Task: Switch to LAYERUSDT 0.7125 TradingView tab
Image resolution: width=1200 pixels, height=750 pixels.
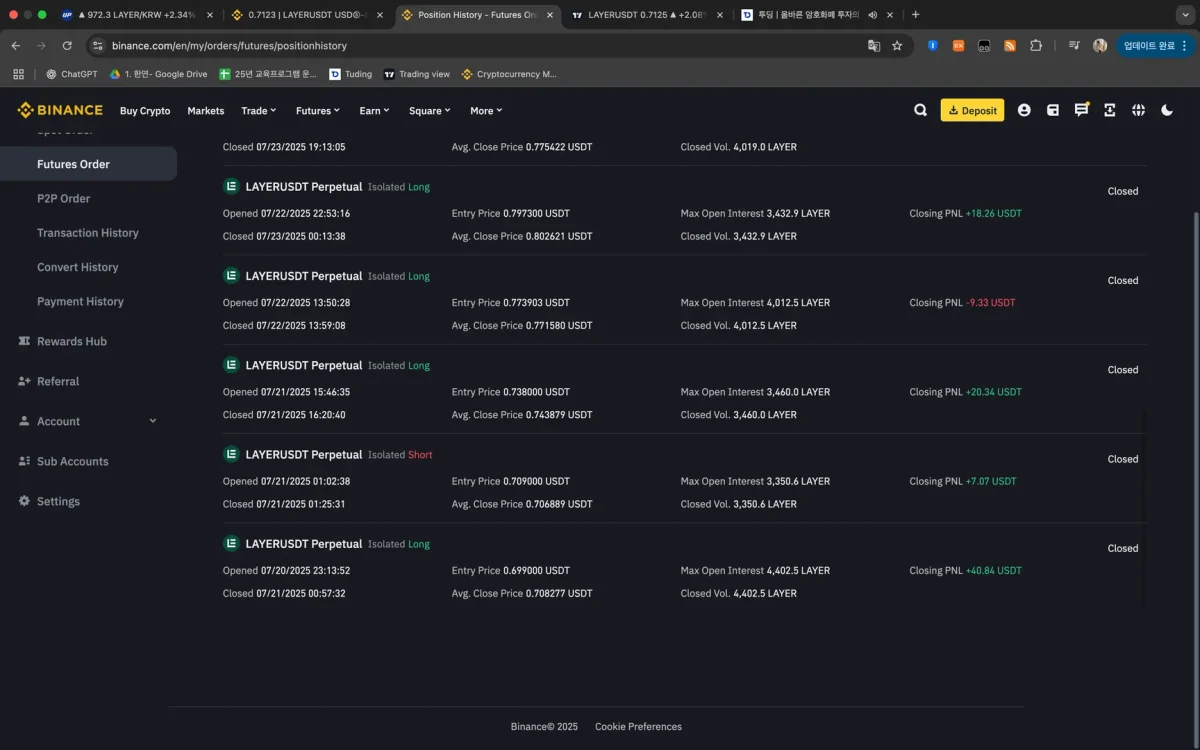Action: coord(648,15)
